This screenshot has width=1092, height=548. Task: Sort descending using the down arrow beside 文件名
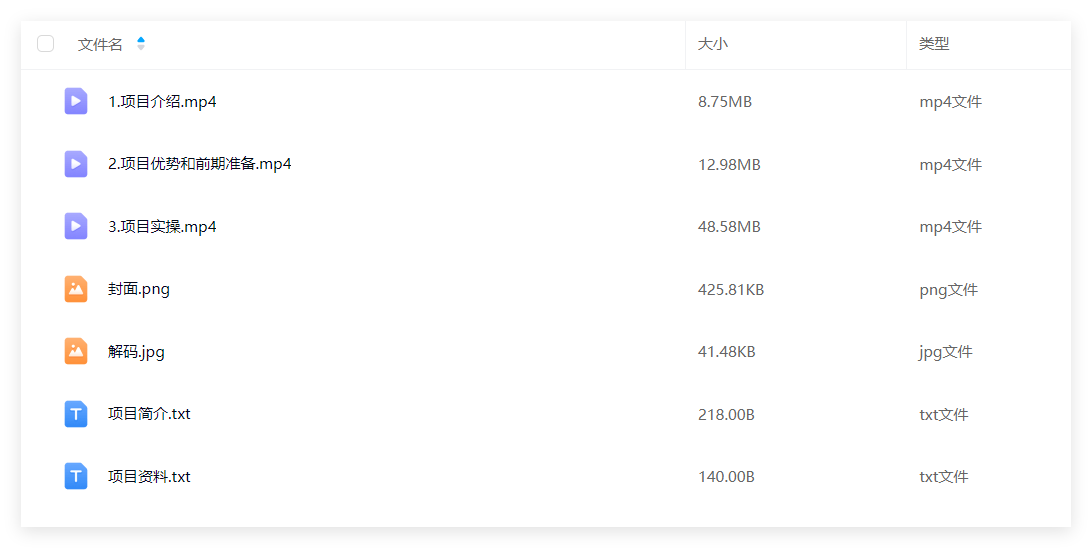[x=141, y=47]
